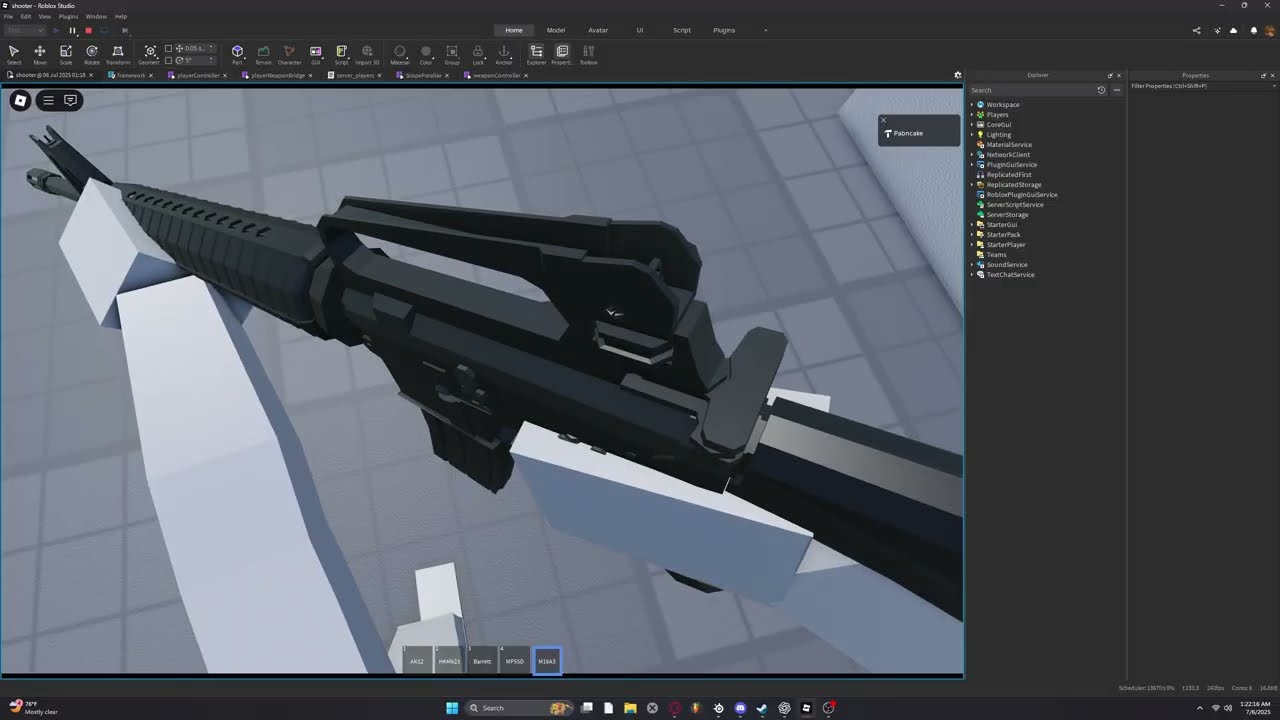The width and height of the screenshot is (1280, 720).
Task: Open the Color picker tool
Action: pyautogui.click(x=426, y=54)
